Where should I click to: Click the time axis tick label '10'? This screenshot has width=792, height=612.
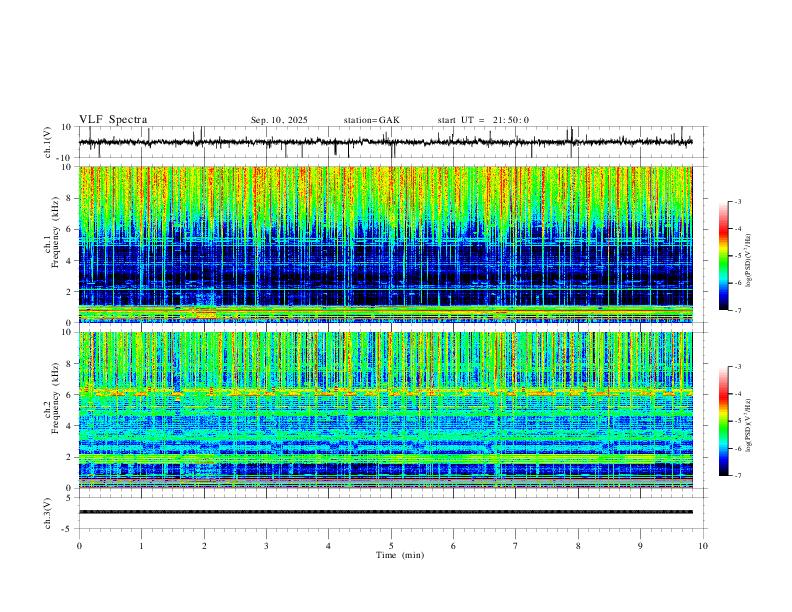coord(703,546)
